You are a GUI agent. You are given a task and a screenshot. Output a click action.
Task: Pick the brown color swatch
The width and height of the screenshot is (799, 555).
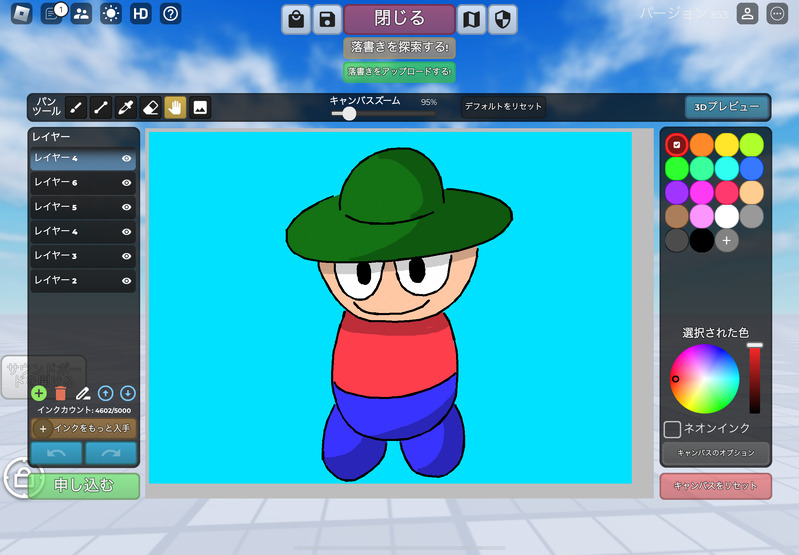tap(677, 217)
